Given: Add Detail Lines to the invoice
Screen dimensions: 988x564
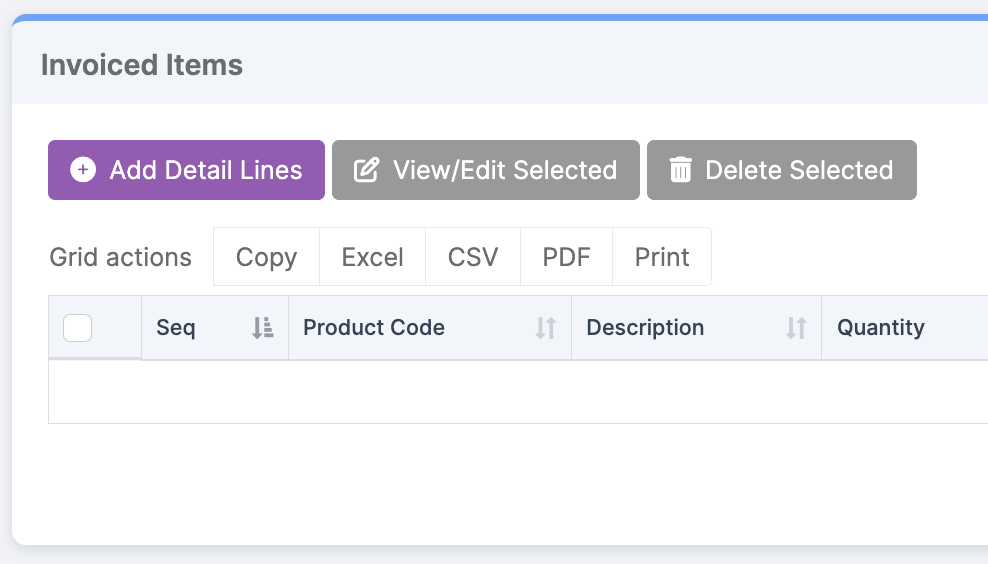Looking at the screenshot, I should 187,170.
